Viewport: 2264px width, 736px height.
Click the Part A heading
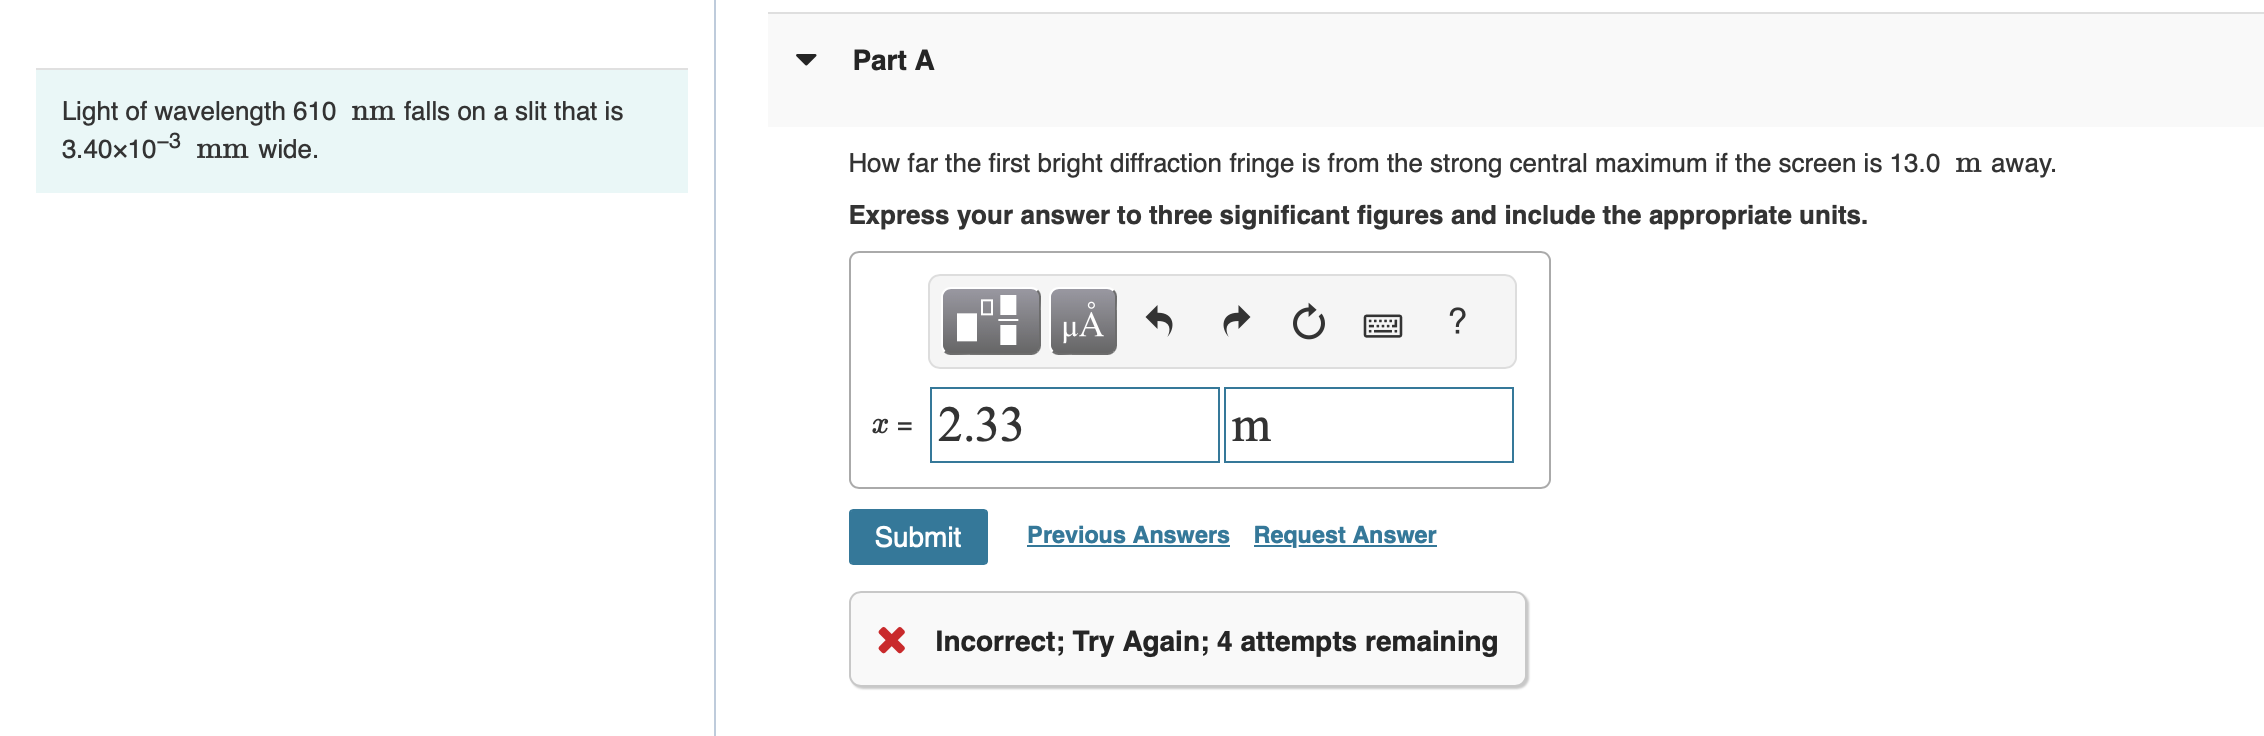(x=893, y=61)
